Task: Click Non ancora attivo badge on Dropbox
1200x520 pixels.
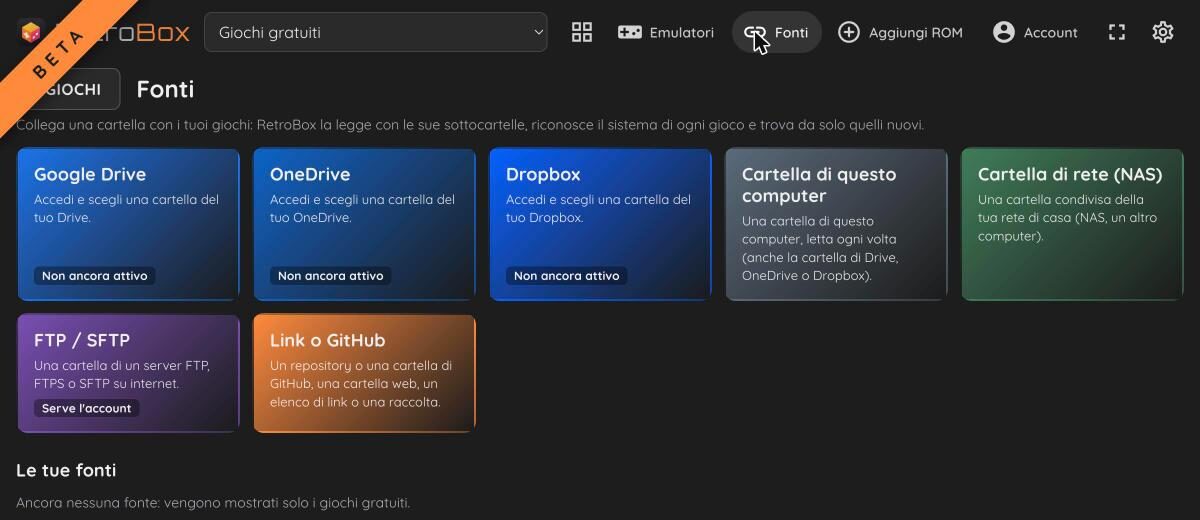Action: coord(567,276)
